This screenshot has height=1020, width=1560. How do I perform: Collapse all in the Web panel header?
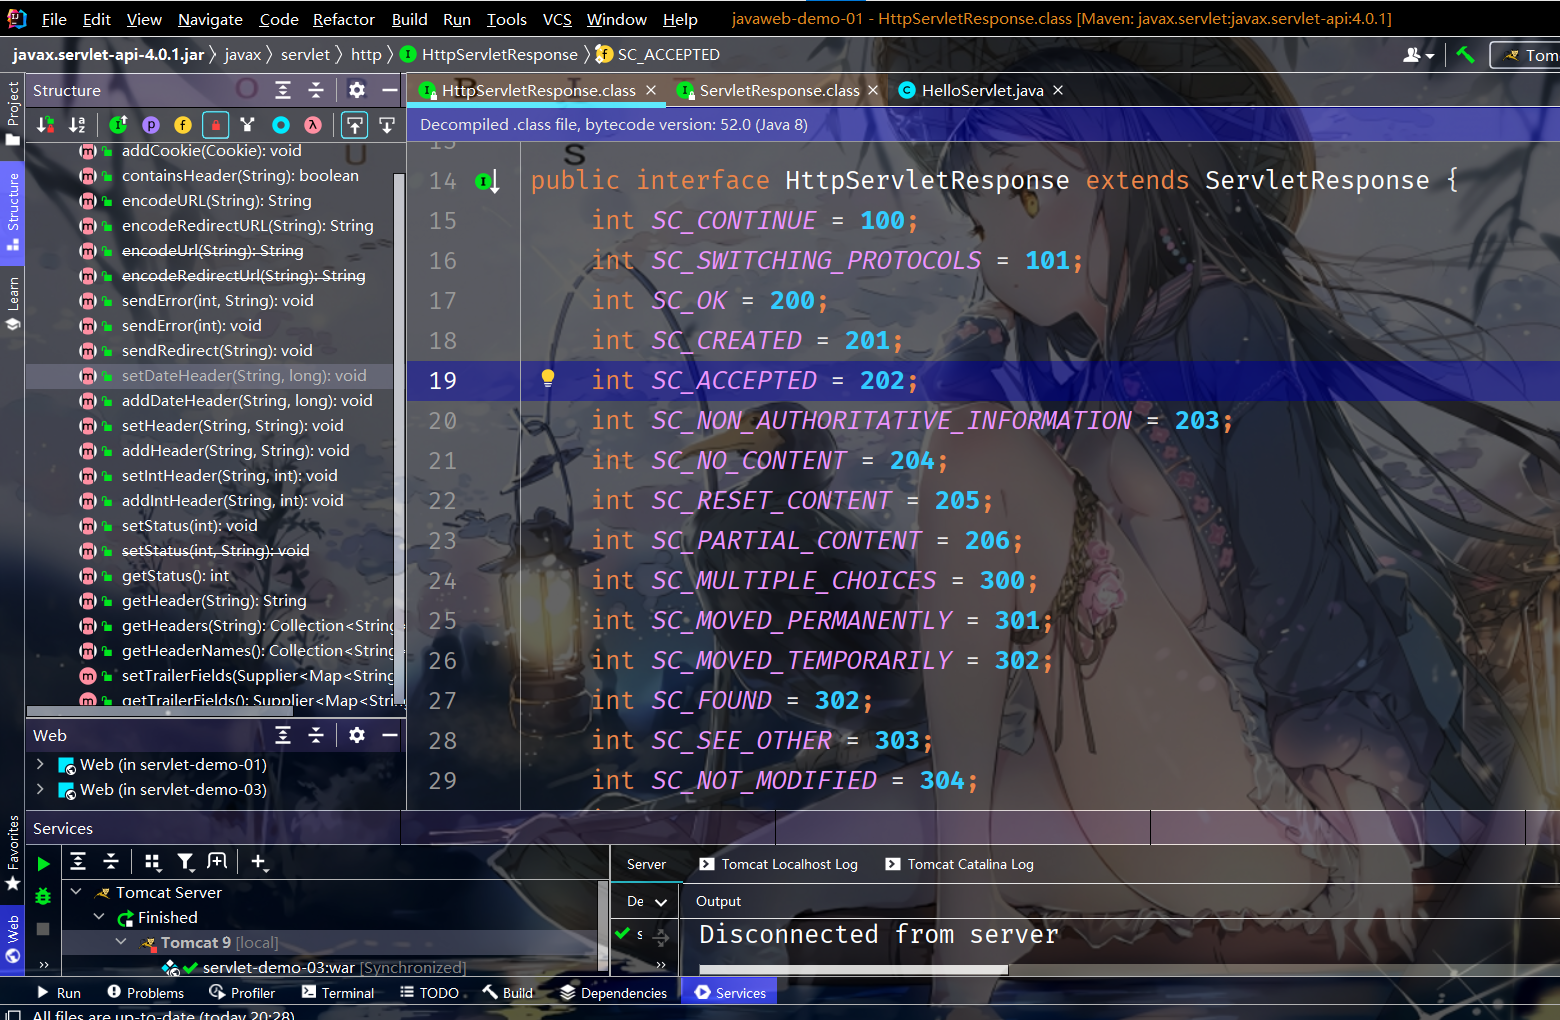tap(316, 735)
